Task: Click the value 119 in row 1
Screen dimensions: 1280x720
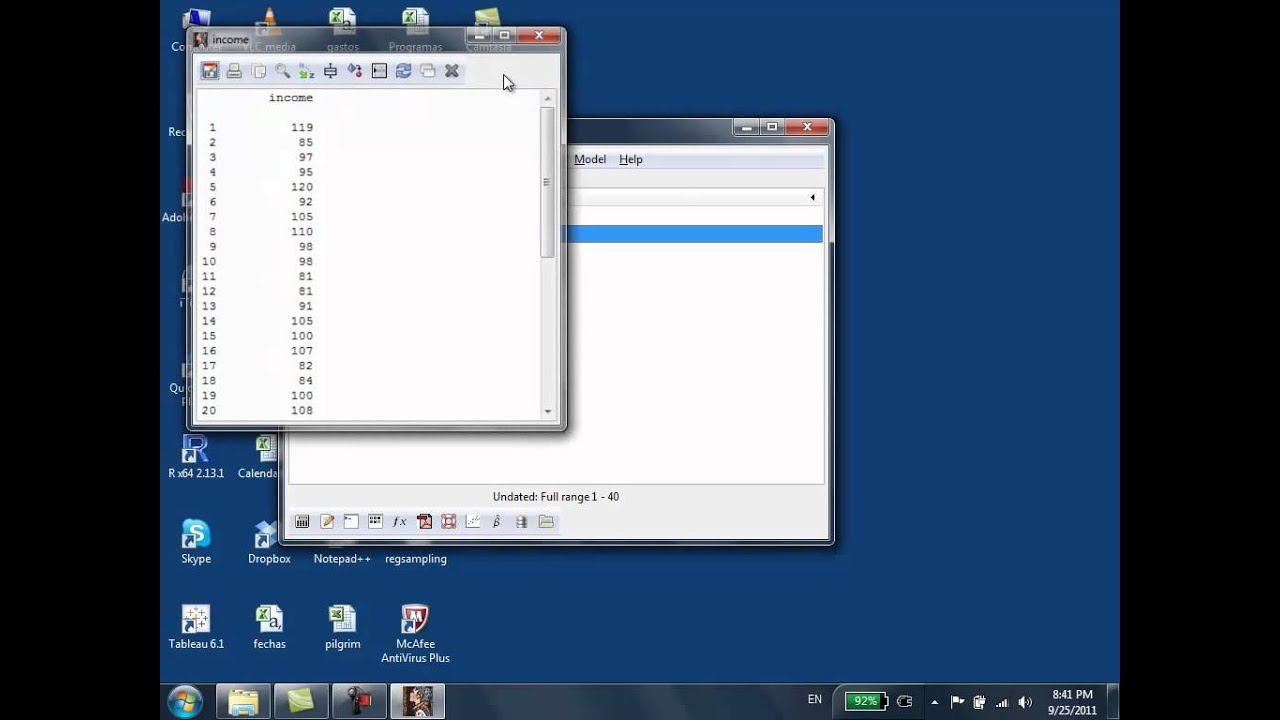Action: (x=302, y=127)
